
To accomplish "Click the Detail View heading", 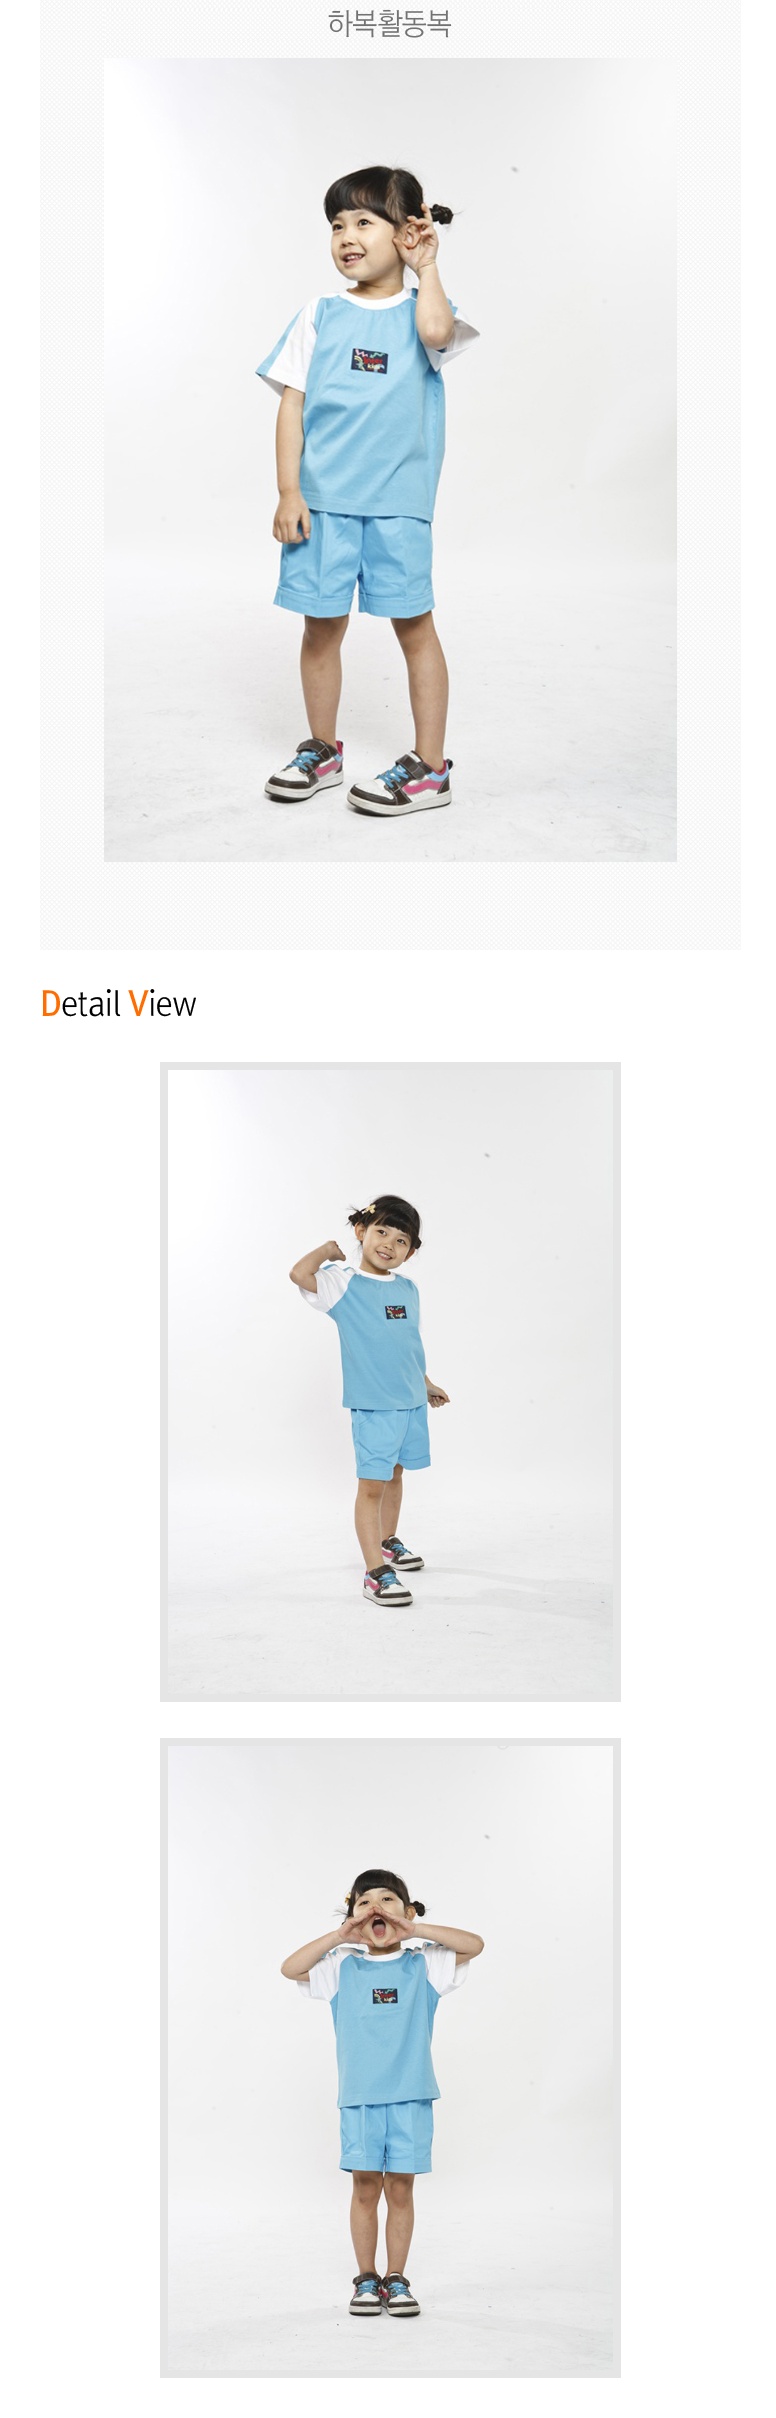I will (118, 1003).
